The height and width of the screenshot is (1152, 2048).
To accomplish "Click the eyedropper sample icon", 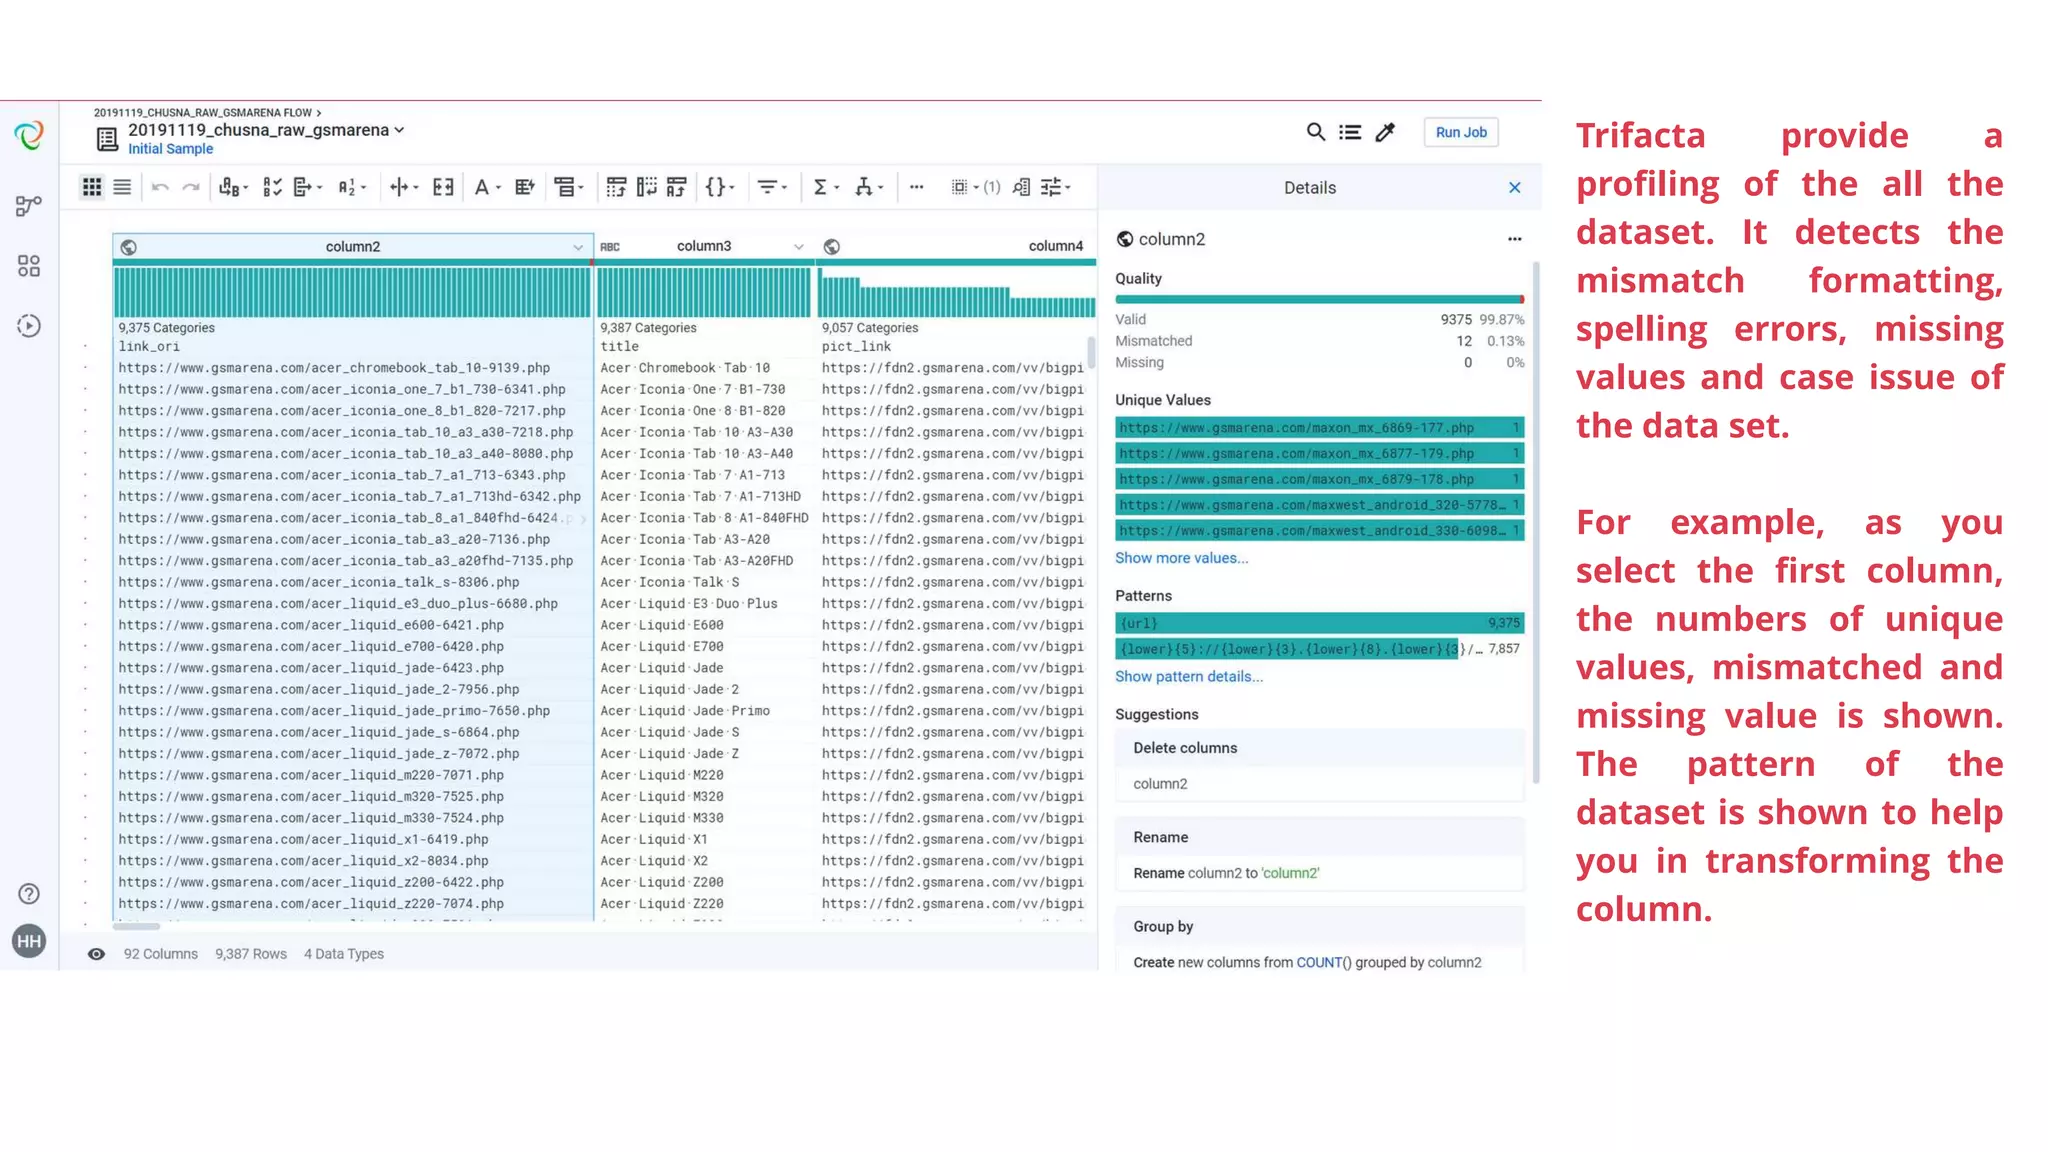I will click(1385, 132).
